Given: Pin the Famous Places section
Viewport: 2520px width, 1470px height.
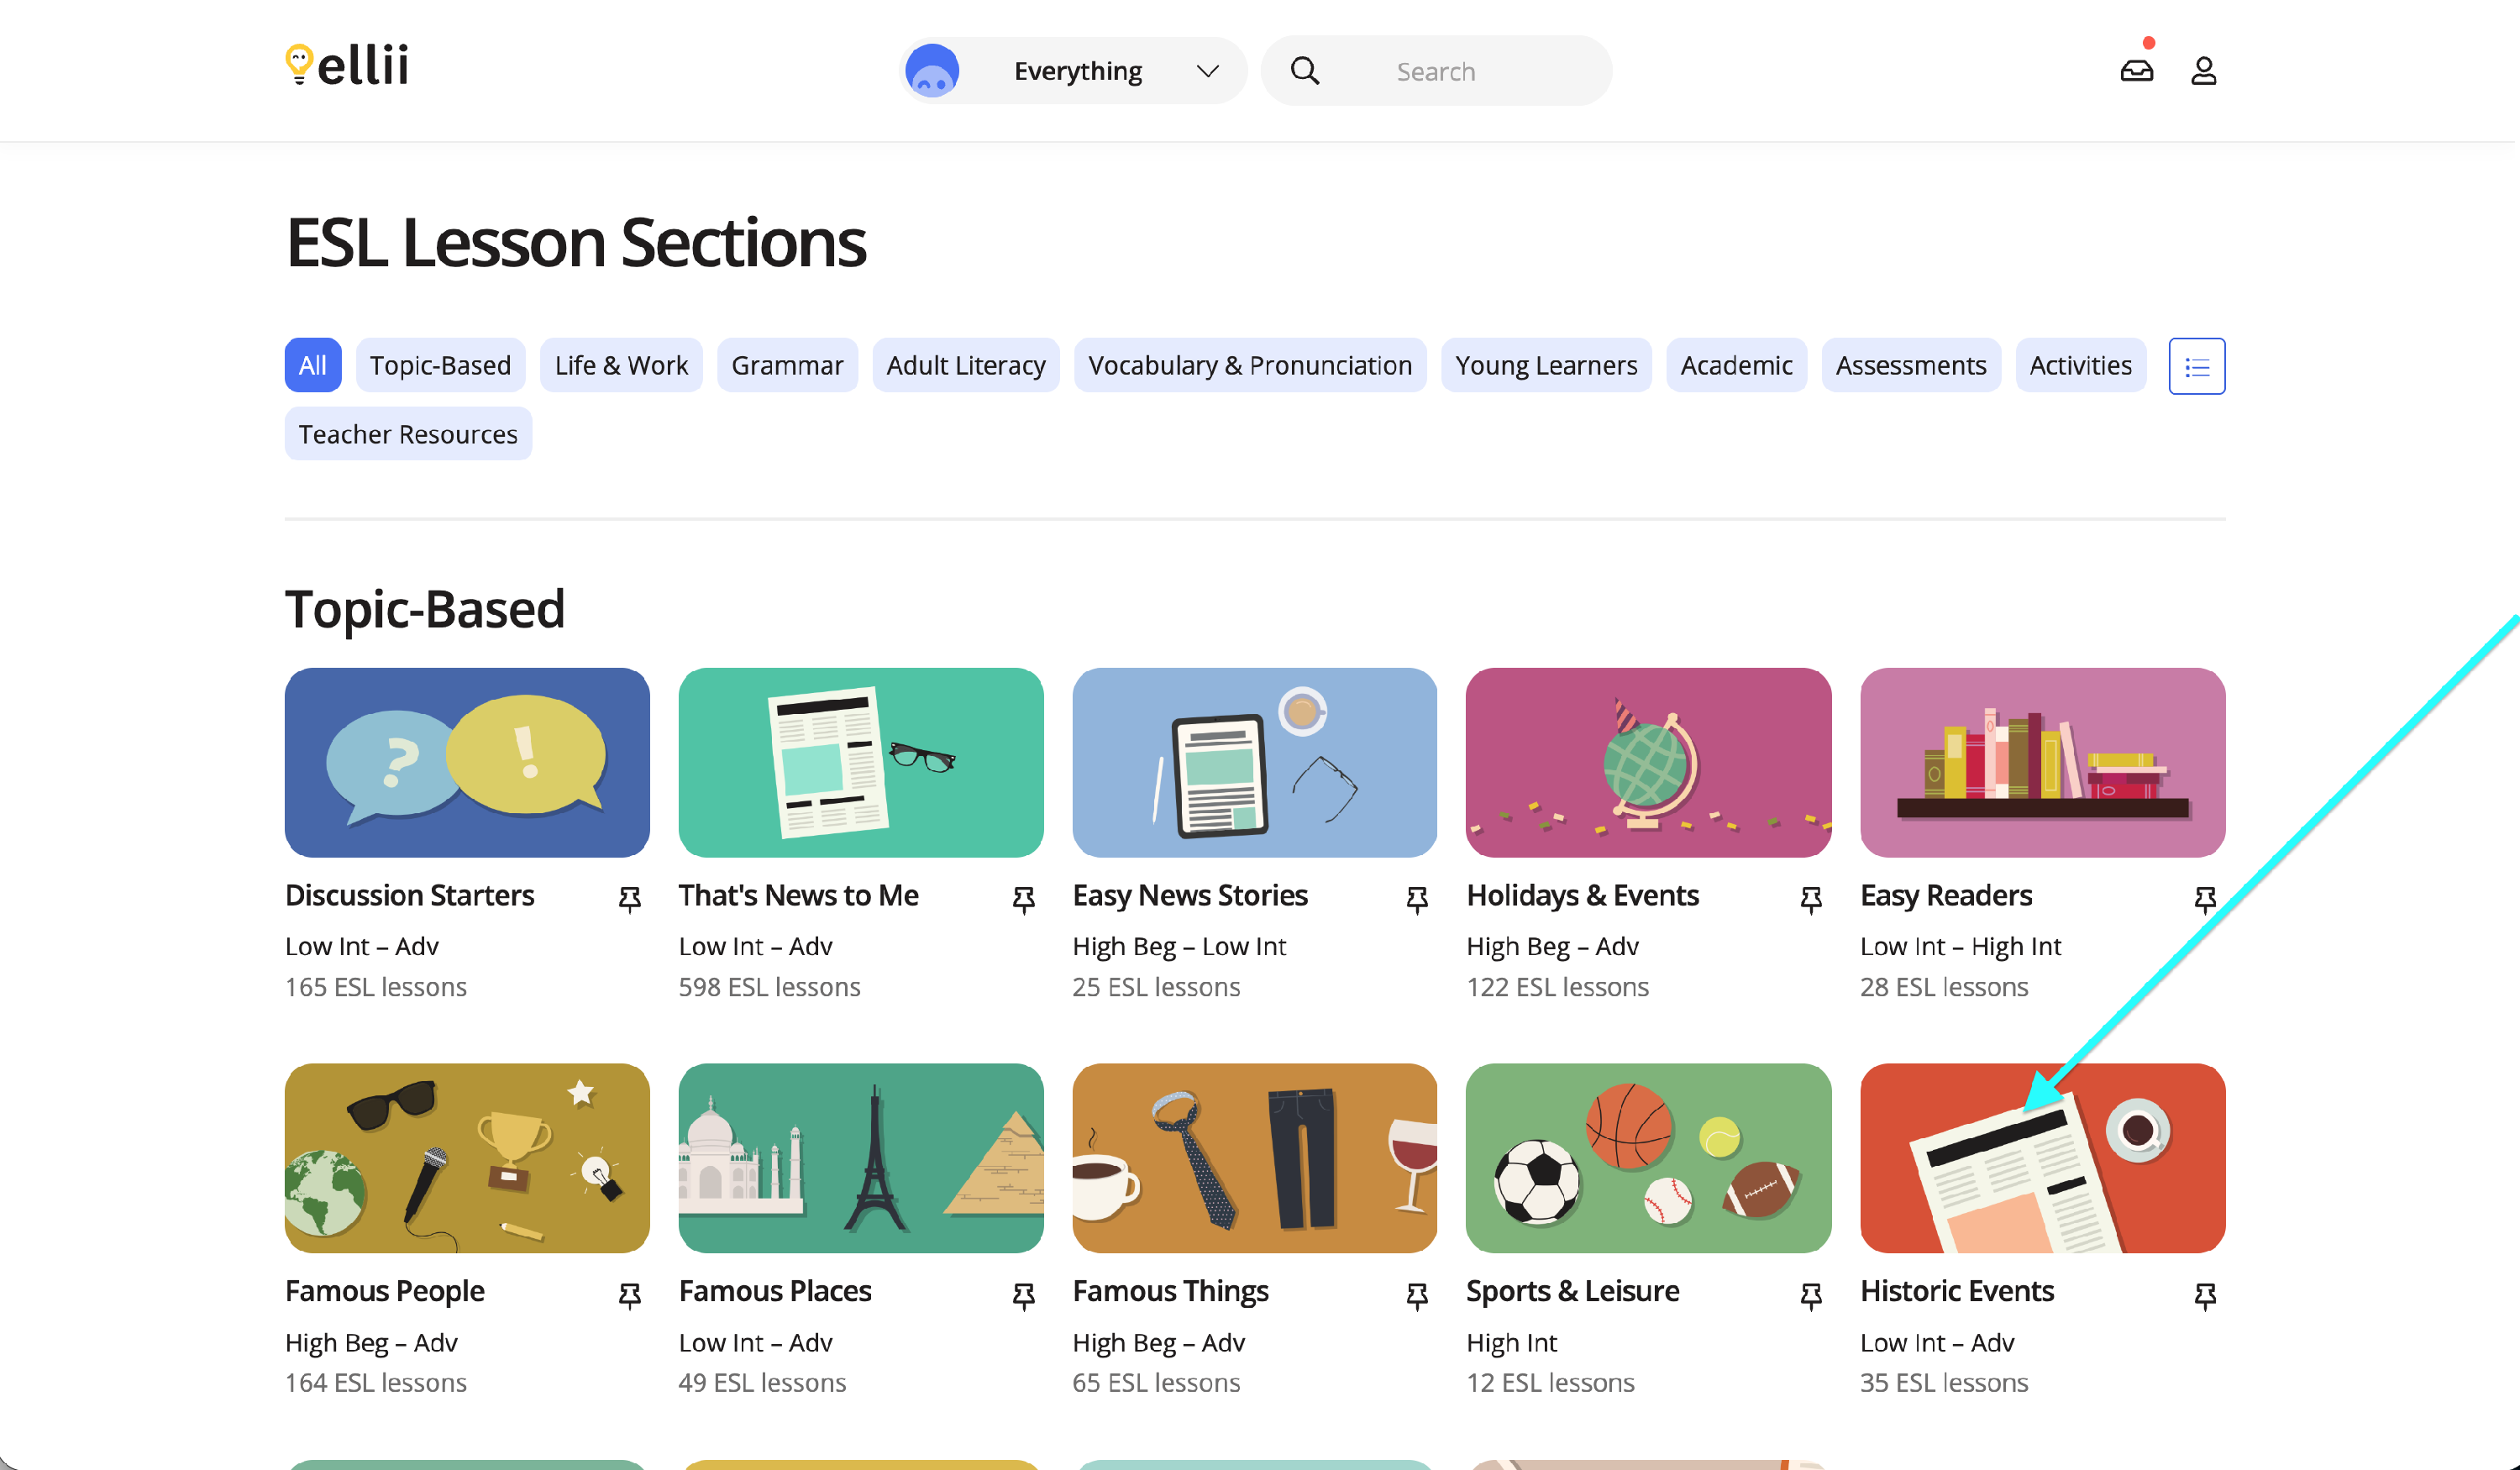Looking at the screenshot, I should coord(1023,1295).
